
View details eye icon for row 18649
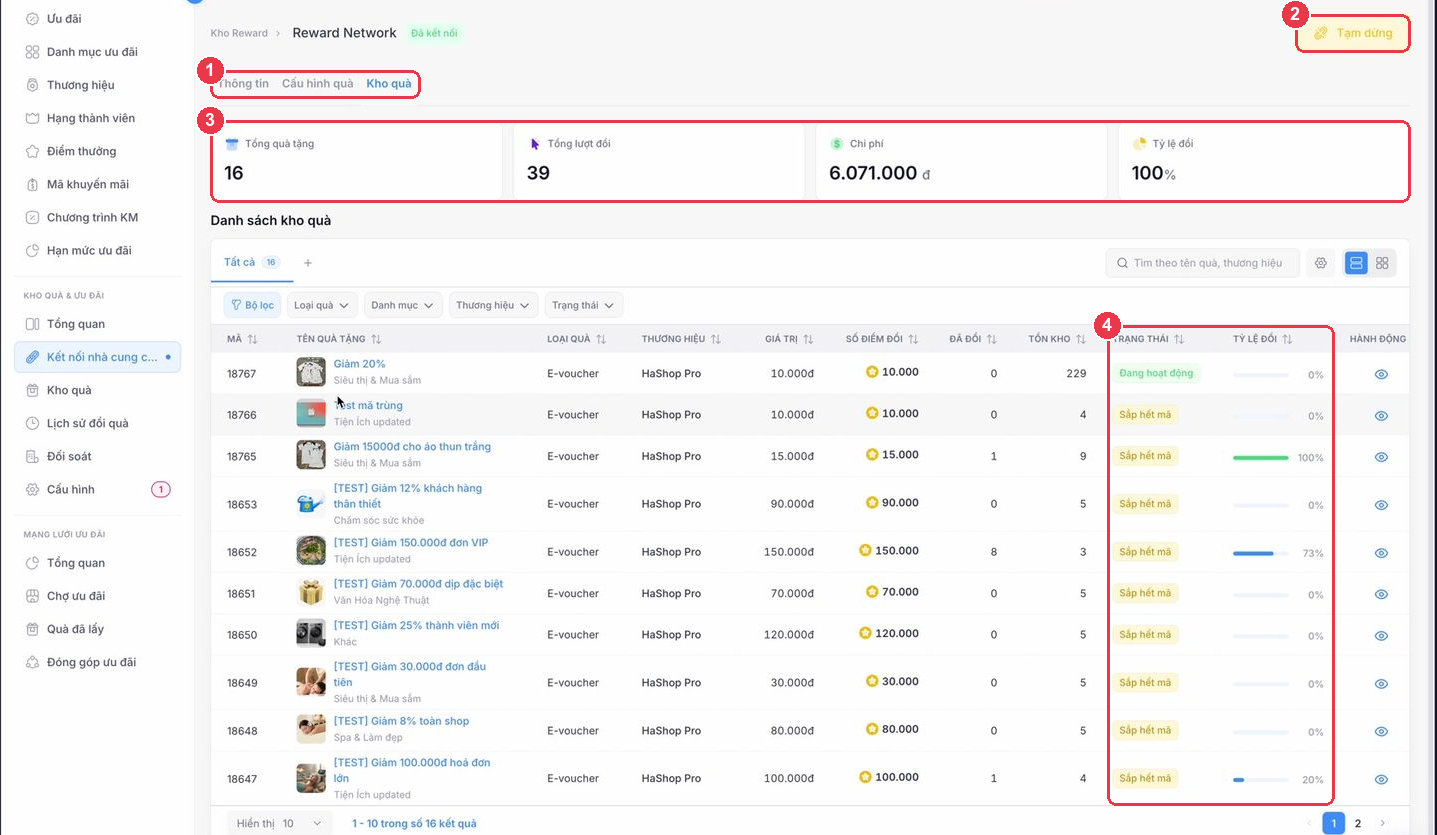(x=1381, y=684)
